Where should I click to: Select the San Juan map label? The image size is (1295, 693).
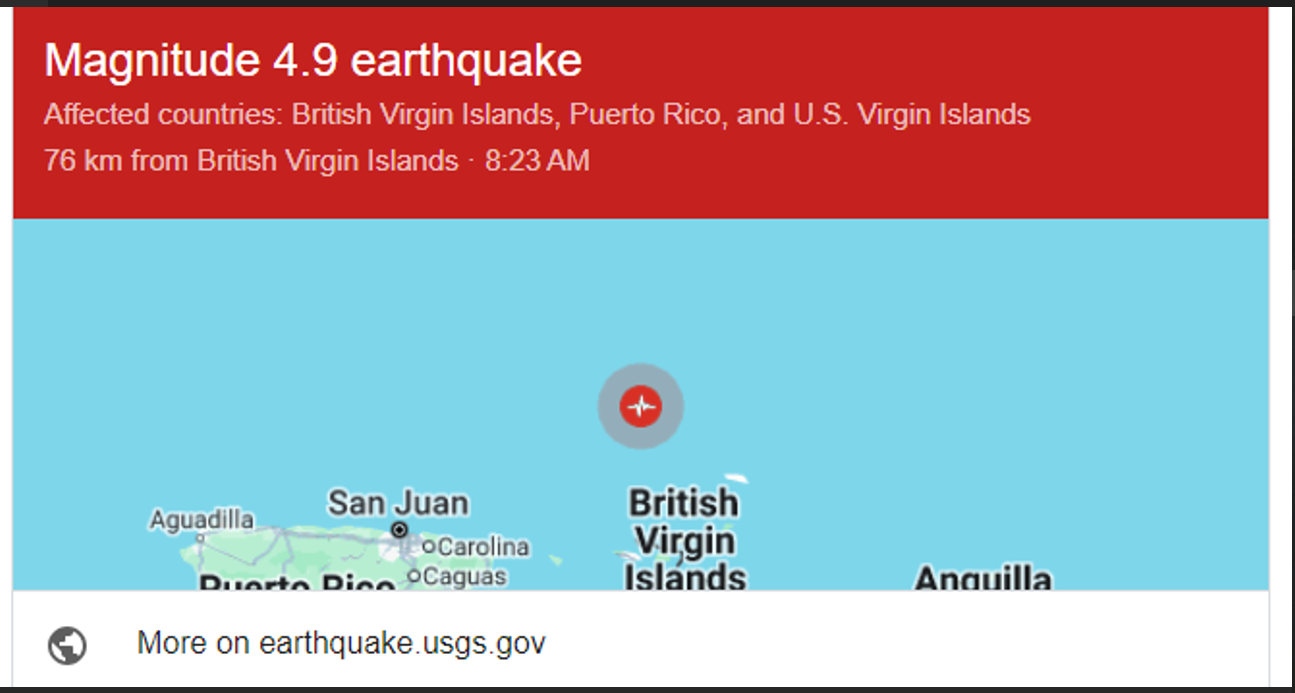pos(398,502)
